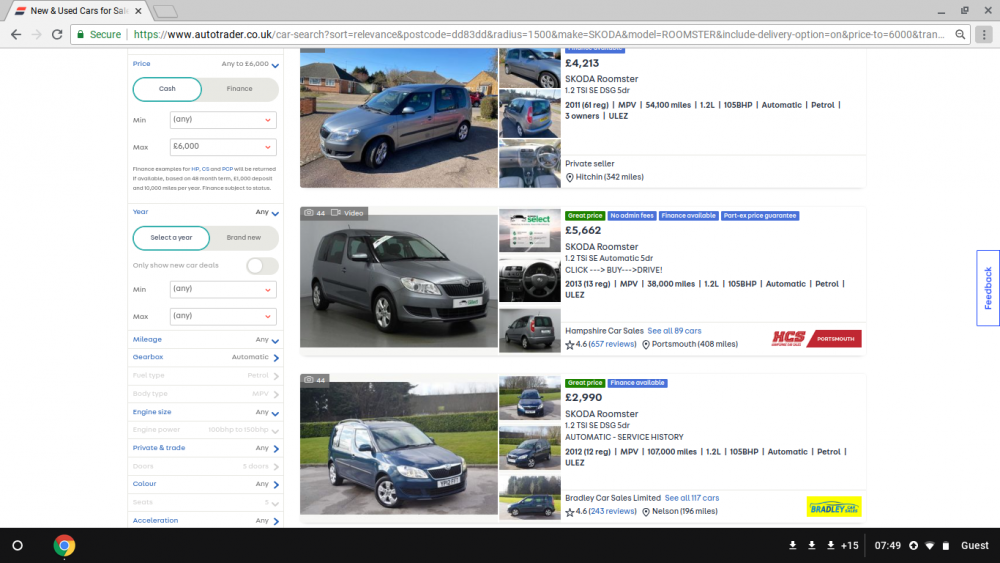Screen dimensions: 1000x563
Task: Read the 657 reviews link
Action: (x=612, y=344)
